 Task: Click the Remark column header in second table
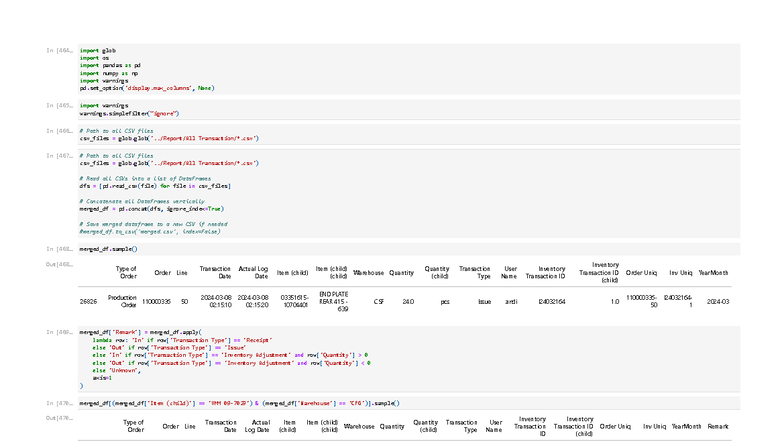(718, 426)
